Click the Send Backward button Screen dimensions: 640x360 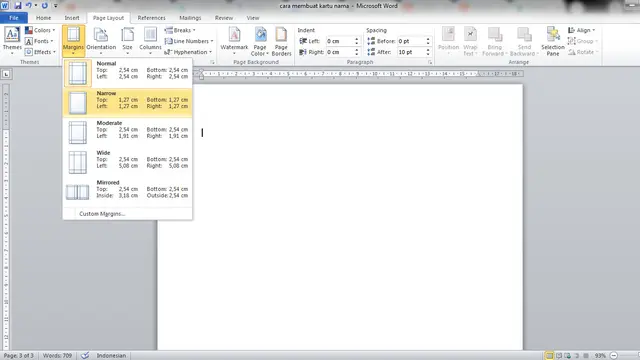[x=524, y=41]
